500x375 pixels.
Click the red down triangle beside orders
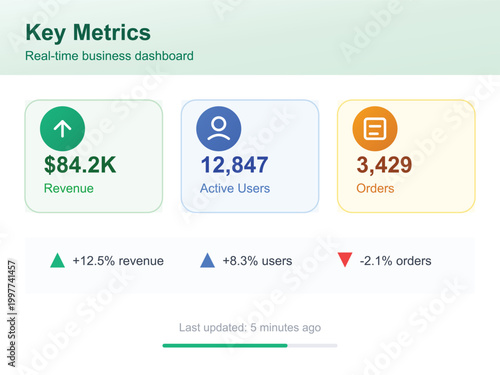point(345,260)
